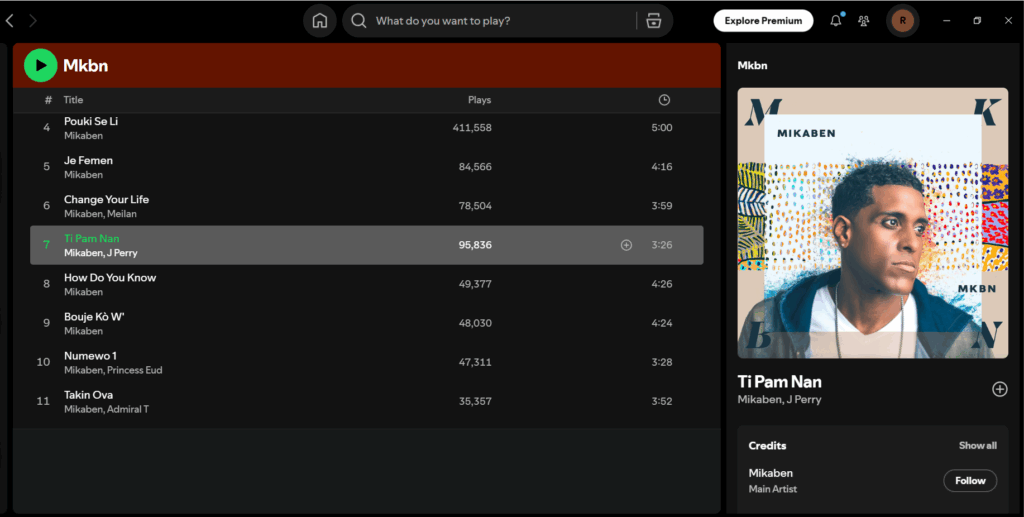Click the Mkbn album cover art
The image size is (1024, 517).
[872, 223]
